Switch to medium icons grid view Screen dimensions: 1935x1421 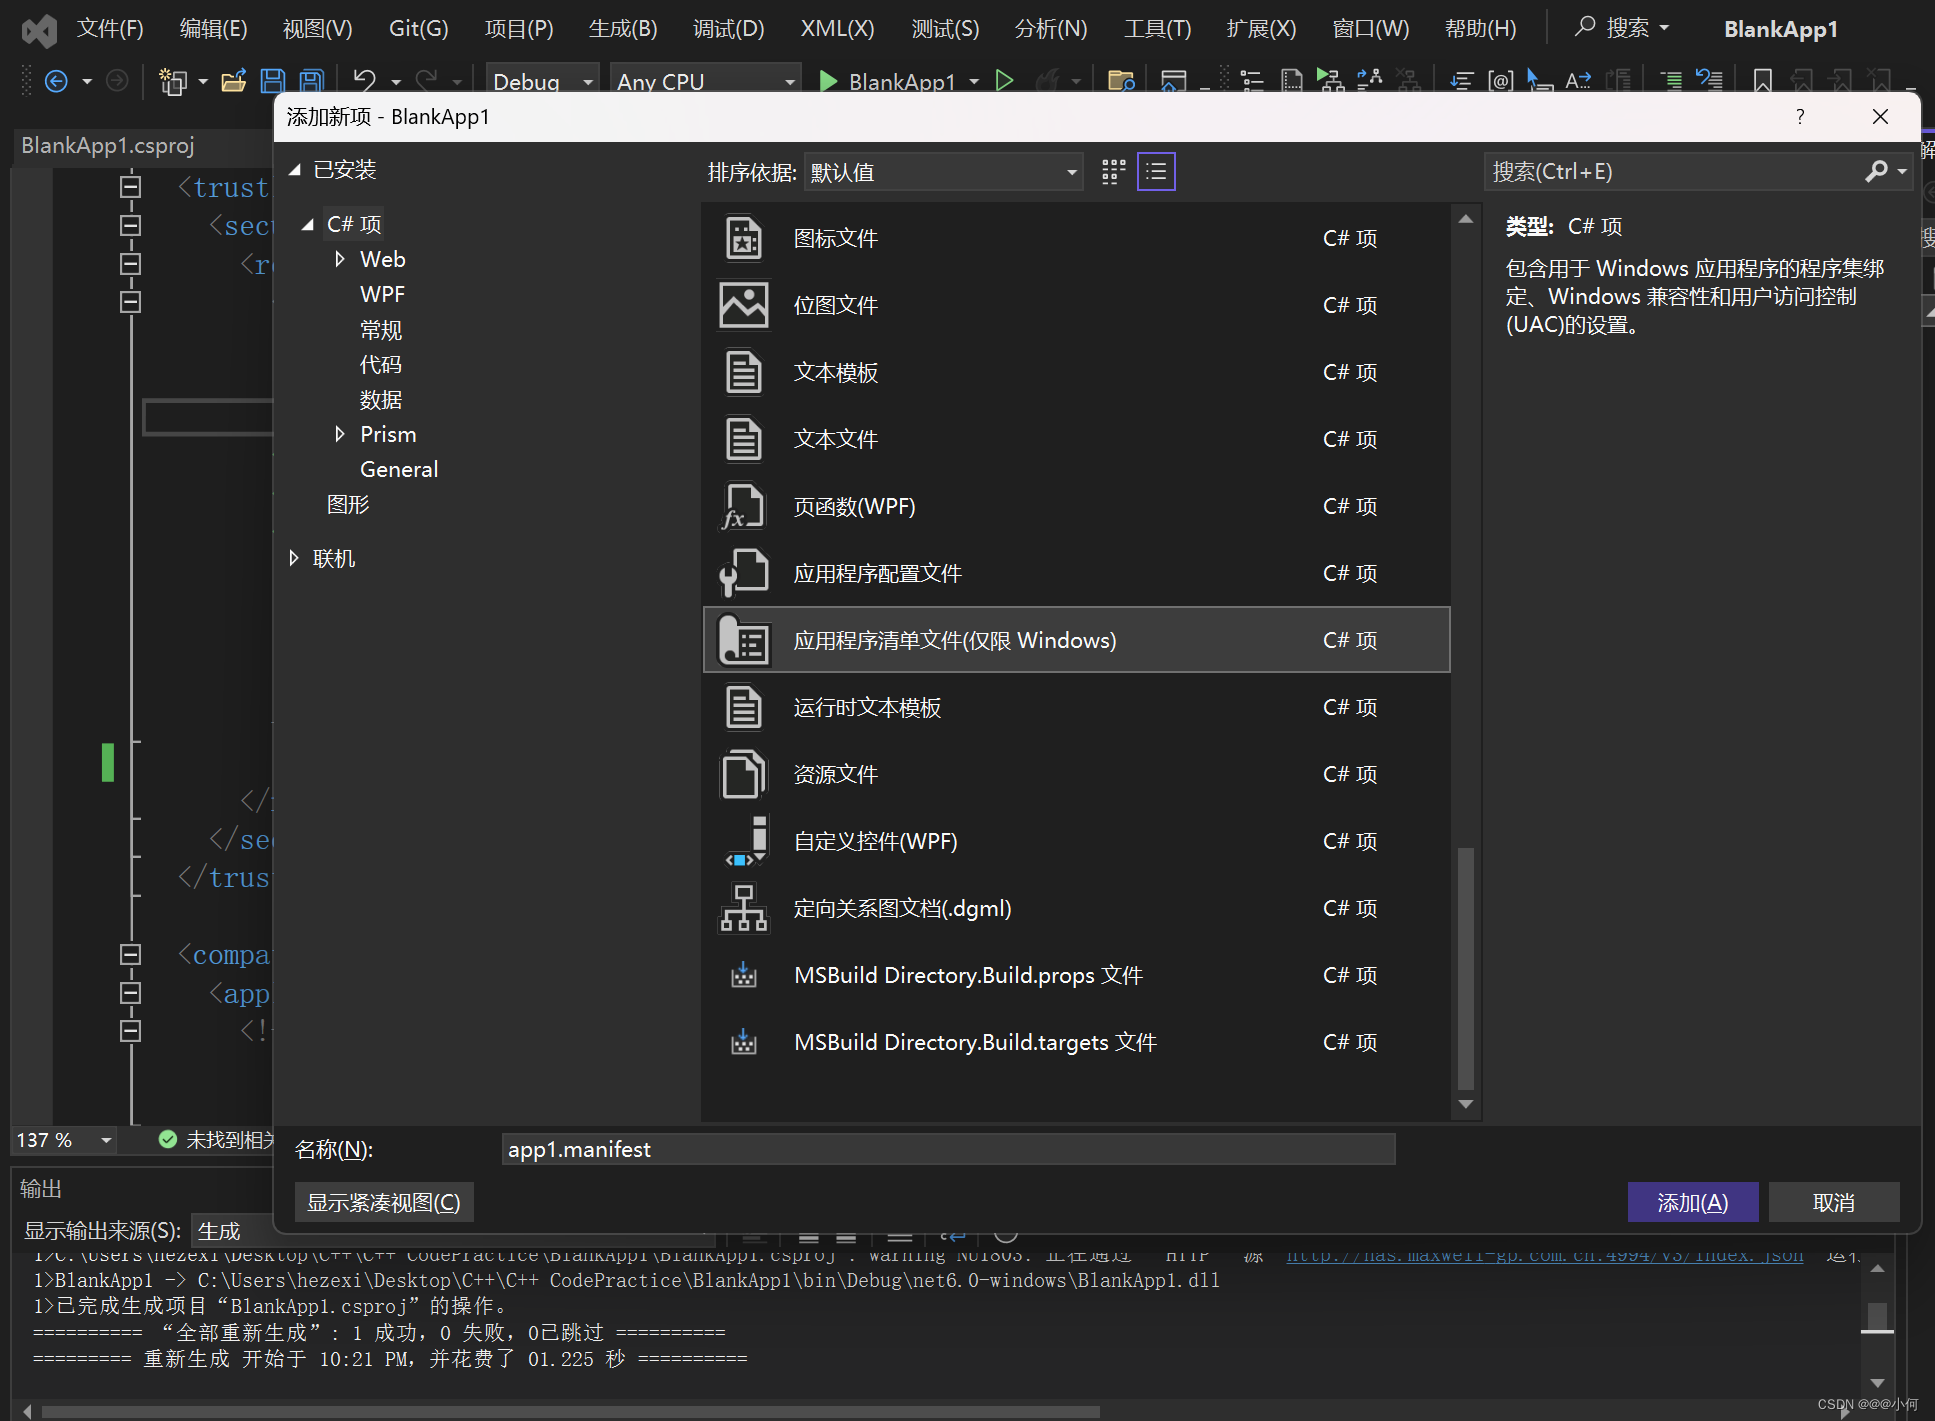(1113, 172)
